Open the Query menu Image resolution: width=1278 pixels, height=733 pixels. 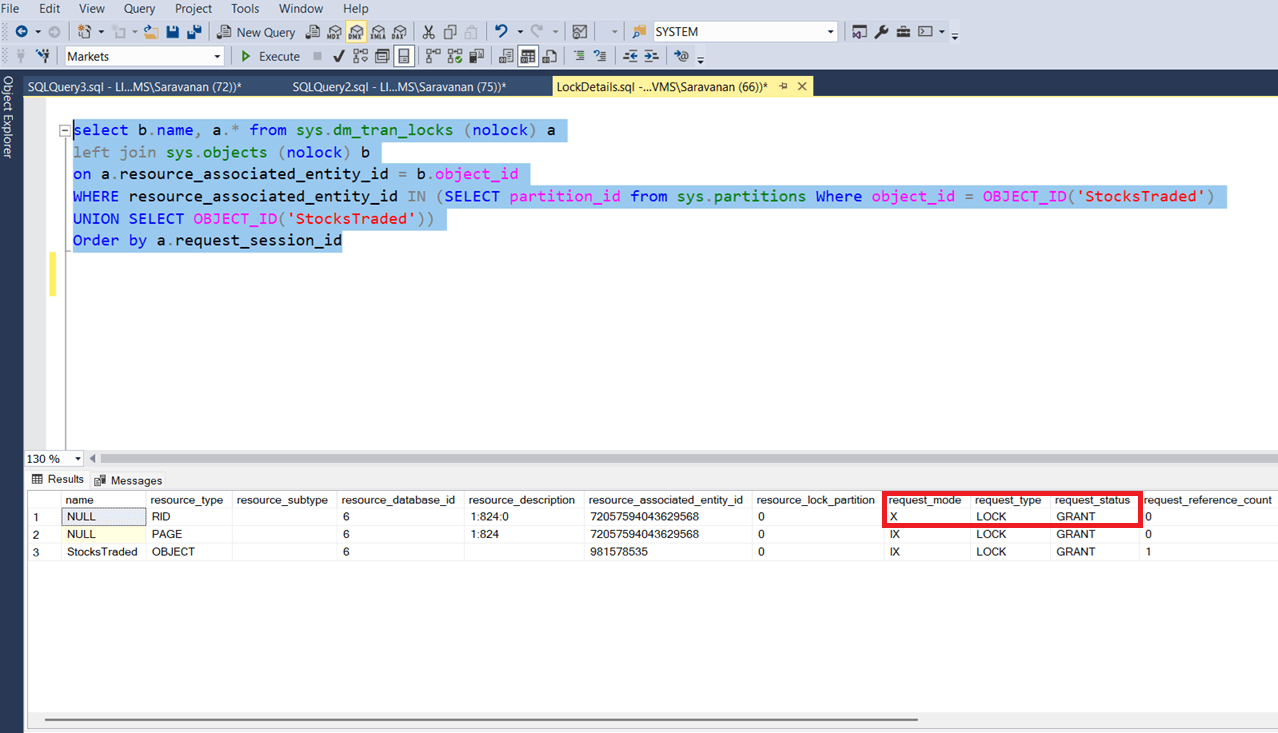pos(139,8)
